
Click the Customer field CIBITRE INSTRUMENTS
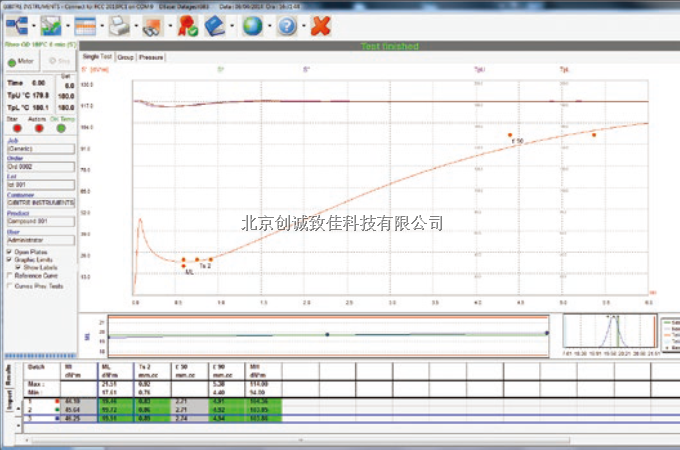[x=40, y=202]
